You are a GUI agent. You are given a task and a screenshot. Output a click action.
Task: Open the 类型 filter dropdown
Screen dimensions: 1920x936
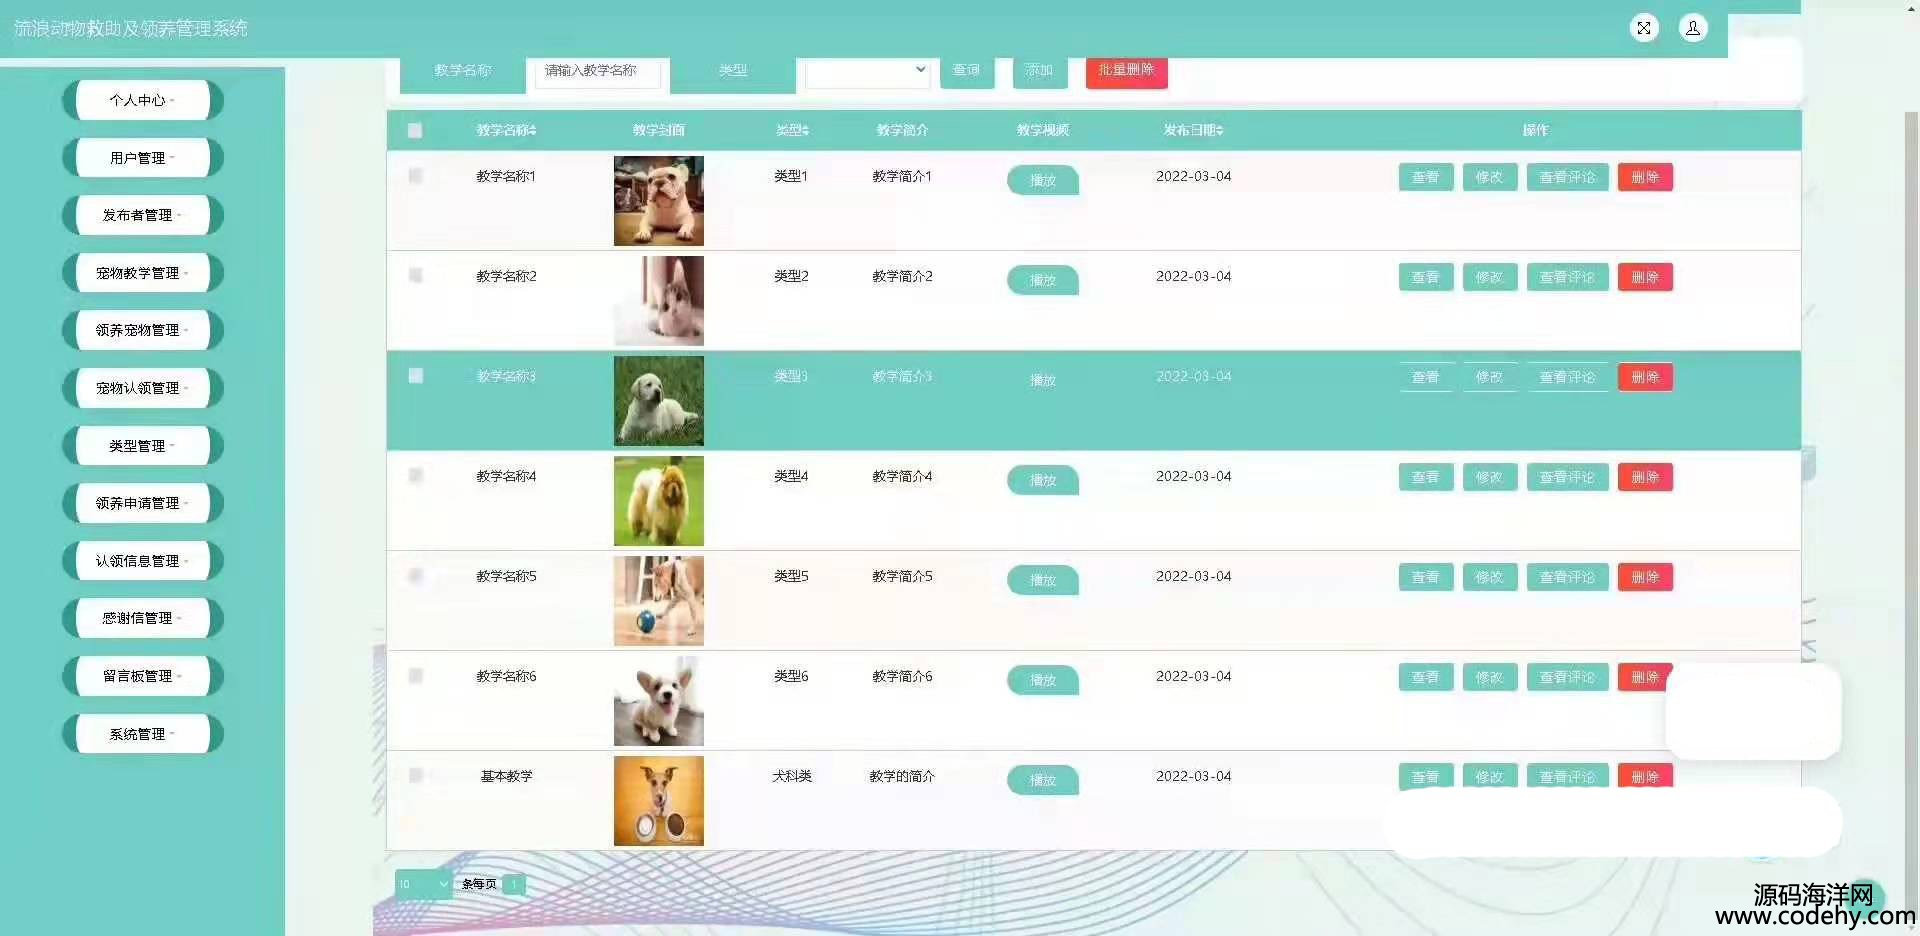pos(868,70)
